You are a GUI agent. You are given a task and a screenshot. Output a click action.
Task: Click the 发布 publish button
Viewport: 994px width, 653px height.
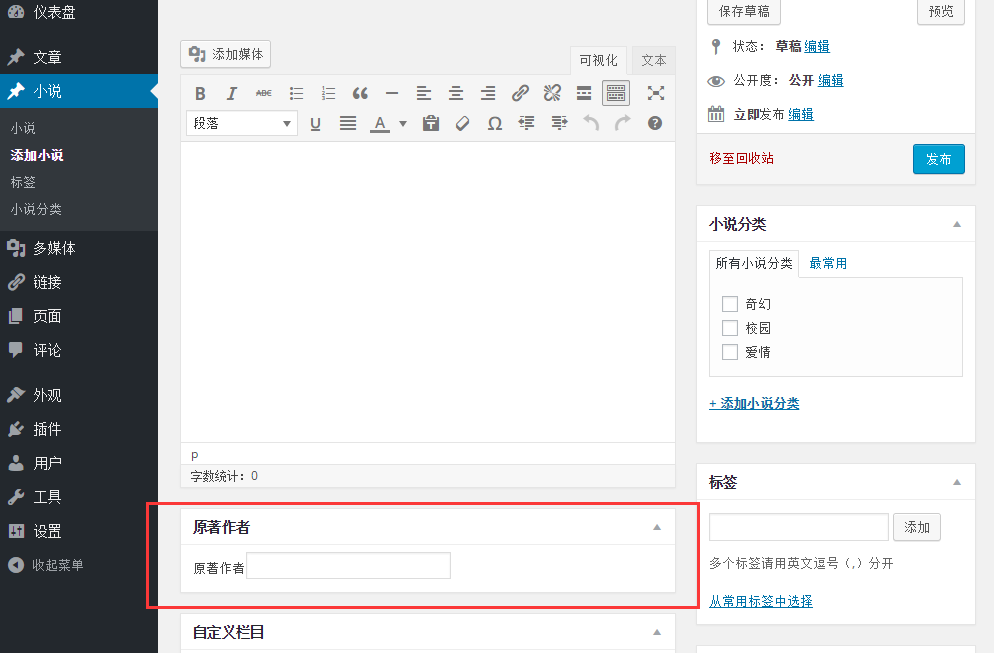click(x=938, y=158)
